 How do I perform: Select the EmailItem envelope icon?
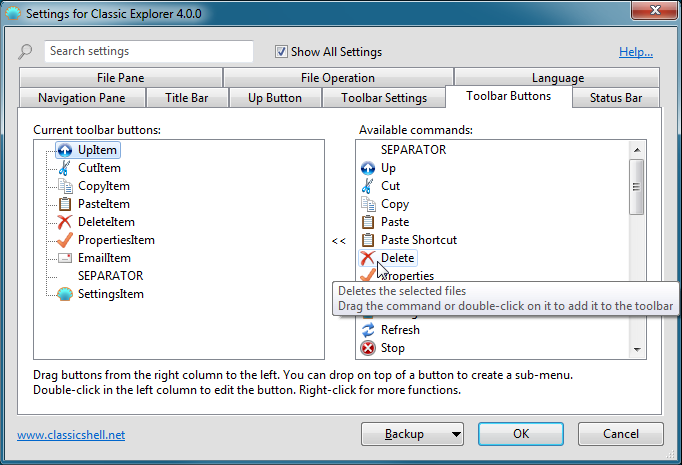pyautogui.click(x=66, y=258)
